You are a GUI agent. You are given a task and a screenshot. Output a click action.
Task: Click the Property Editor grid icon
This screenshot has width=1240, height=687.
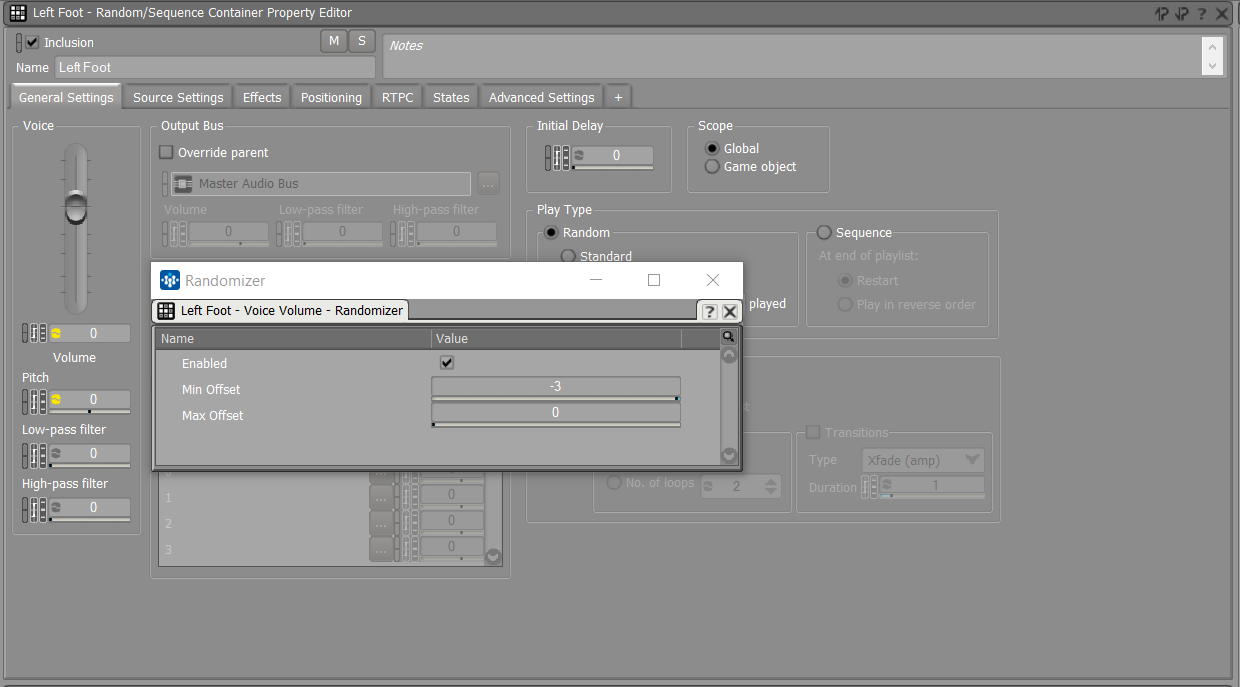click(x=18, y=13)
